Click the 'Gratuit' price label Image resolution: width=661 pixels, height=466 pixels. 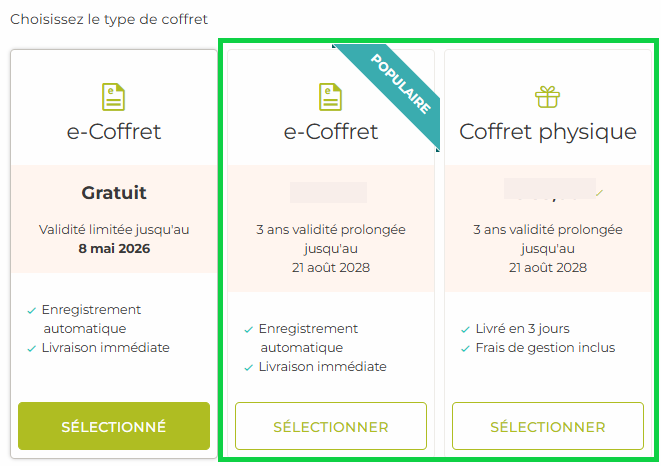114,192
